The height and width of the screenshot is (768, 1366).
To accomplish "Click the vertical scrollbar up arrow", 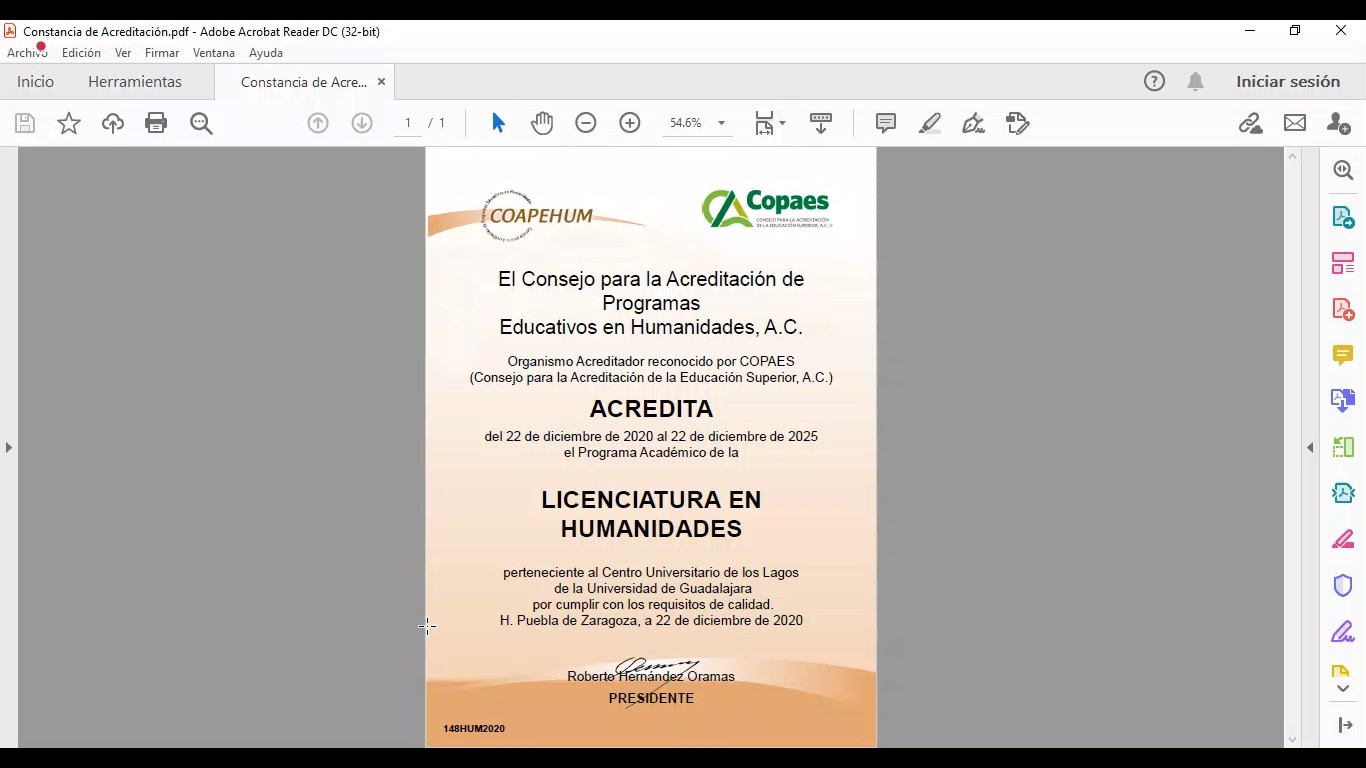I will pyautogui.click(x=1292, y=156).
